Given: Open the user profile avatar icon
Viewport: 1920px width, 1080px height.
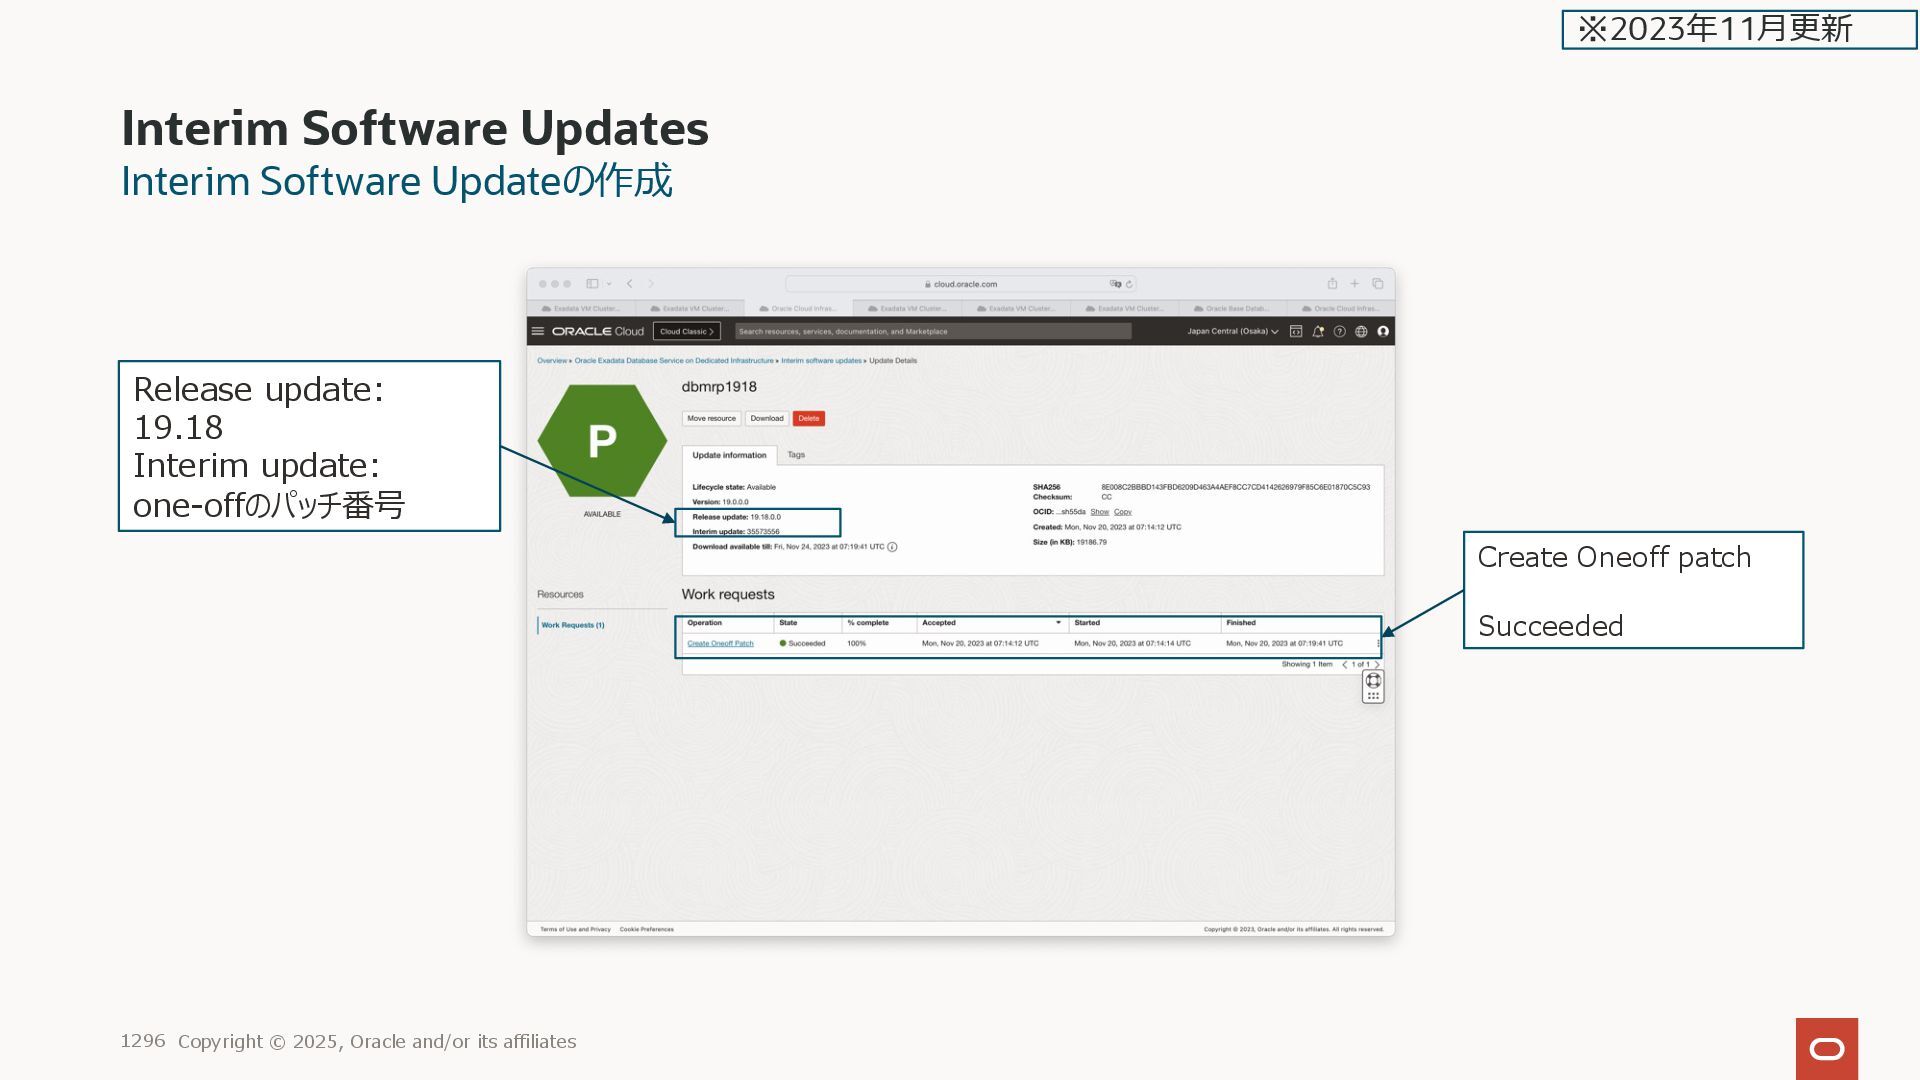Looking at the screenshot, I should pos(1383,331).
